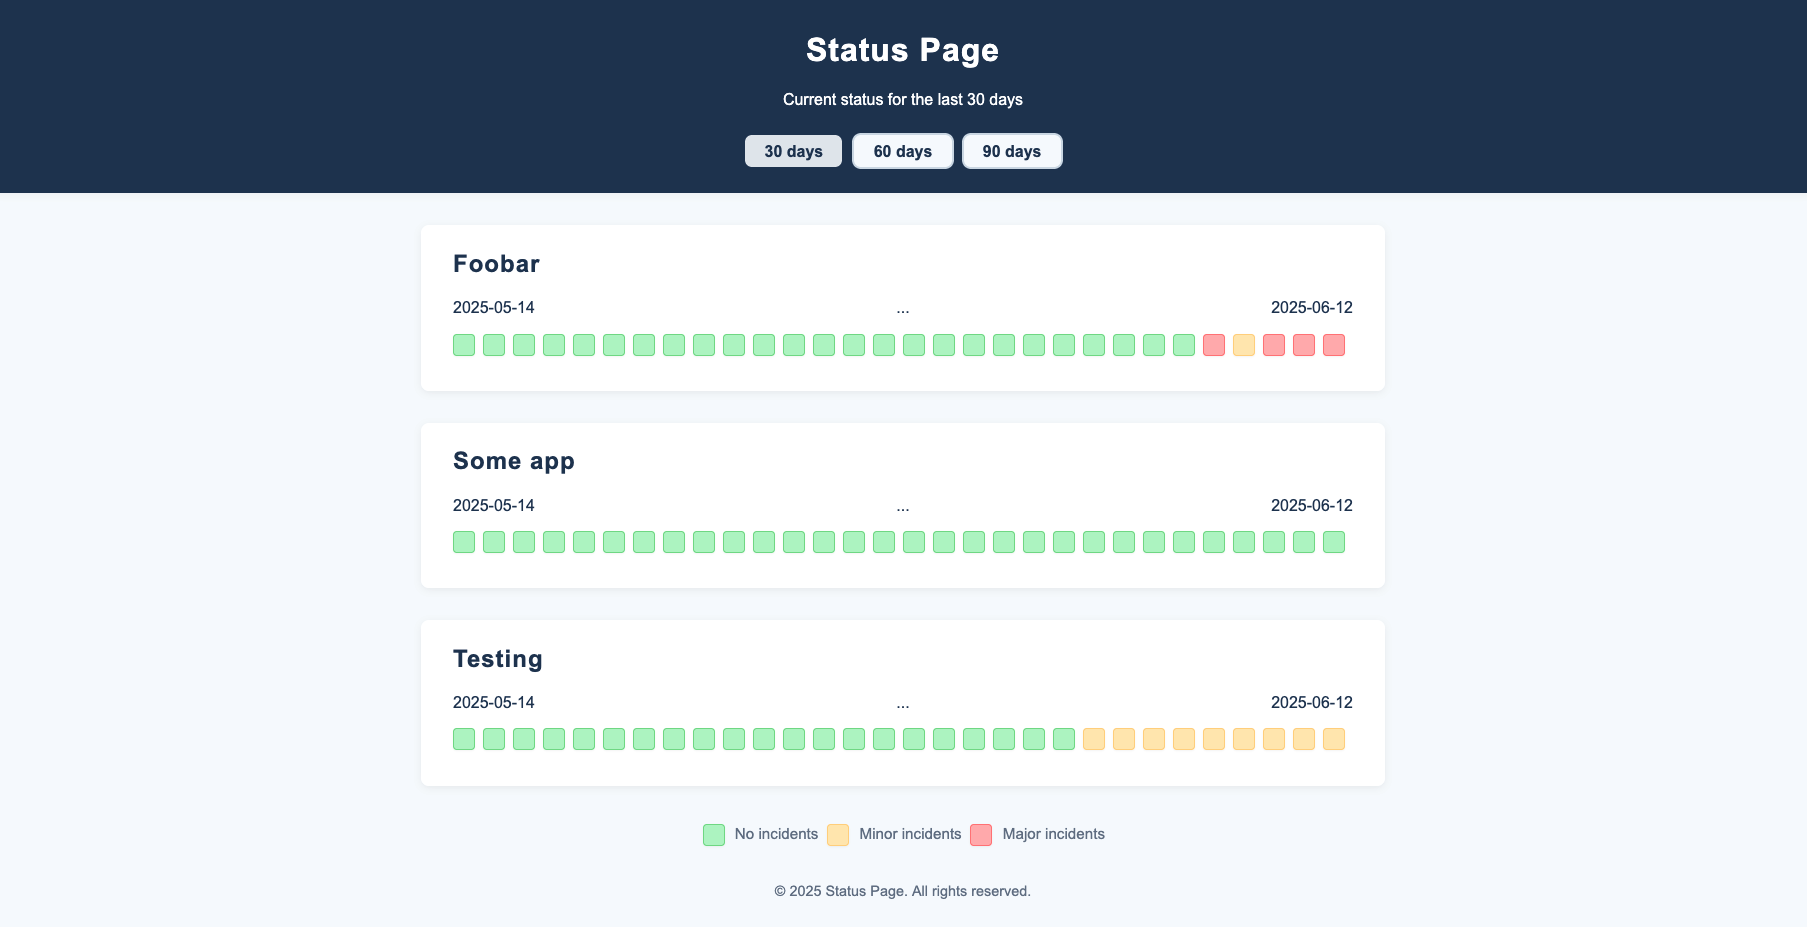The image size is (1807, 927).
Task: Select the Foobar section heading
Action: coord(496,263)
